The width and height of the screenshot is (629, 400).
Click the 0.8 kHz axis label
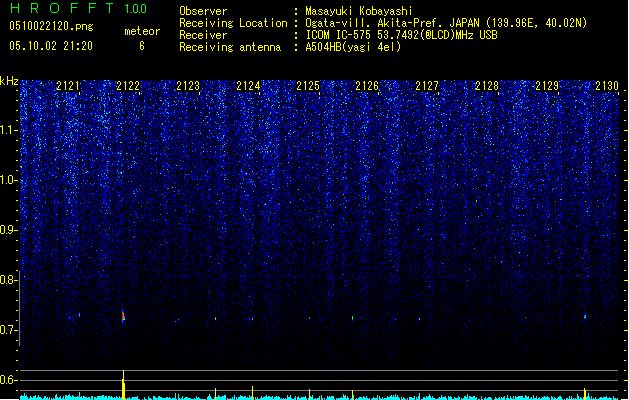[9, 280]
